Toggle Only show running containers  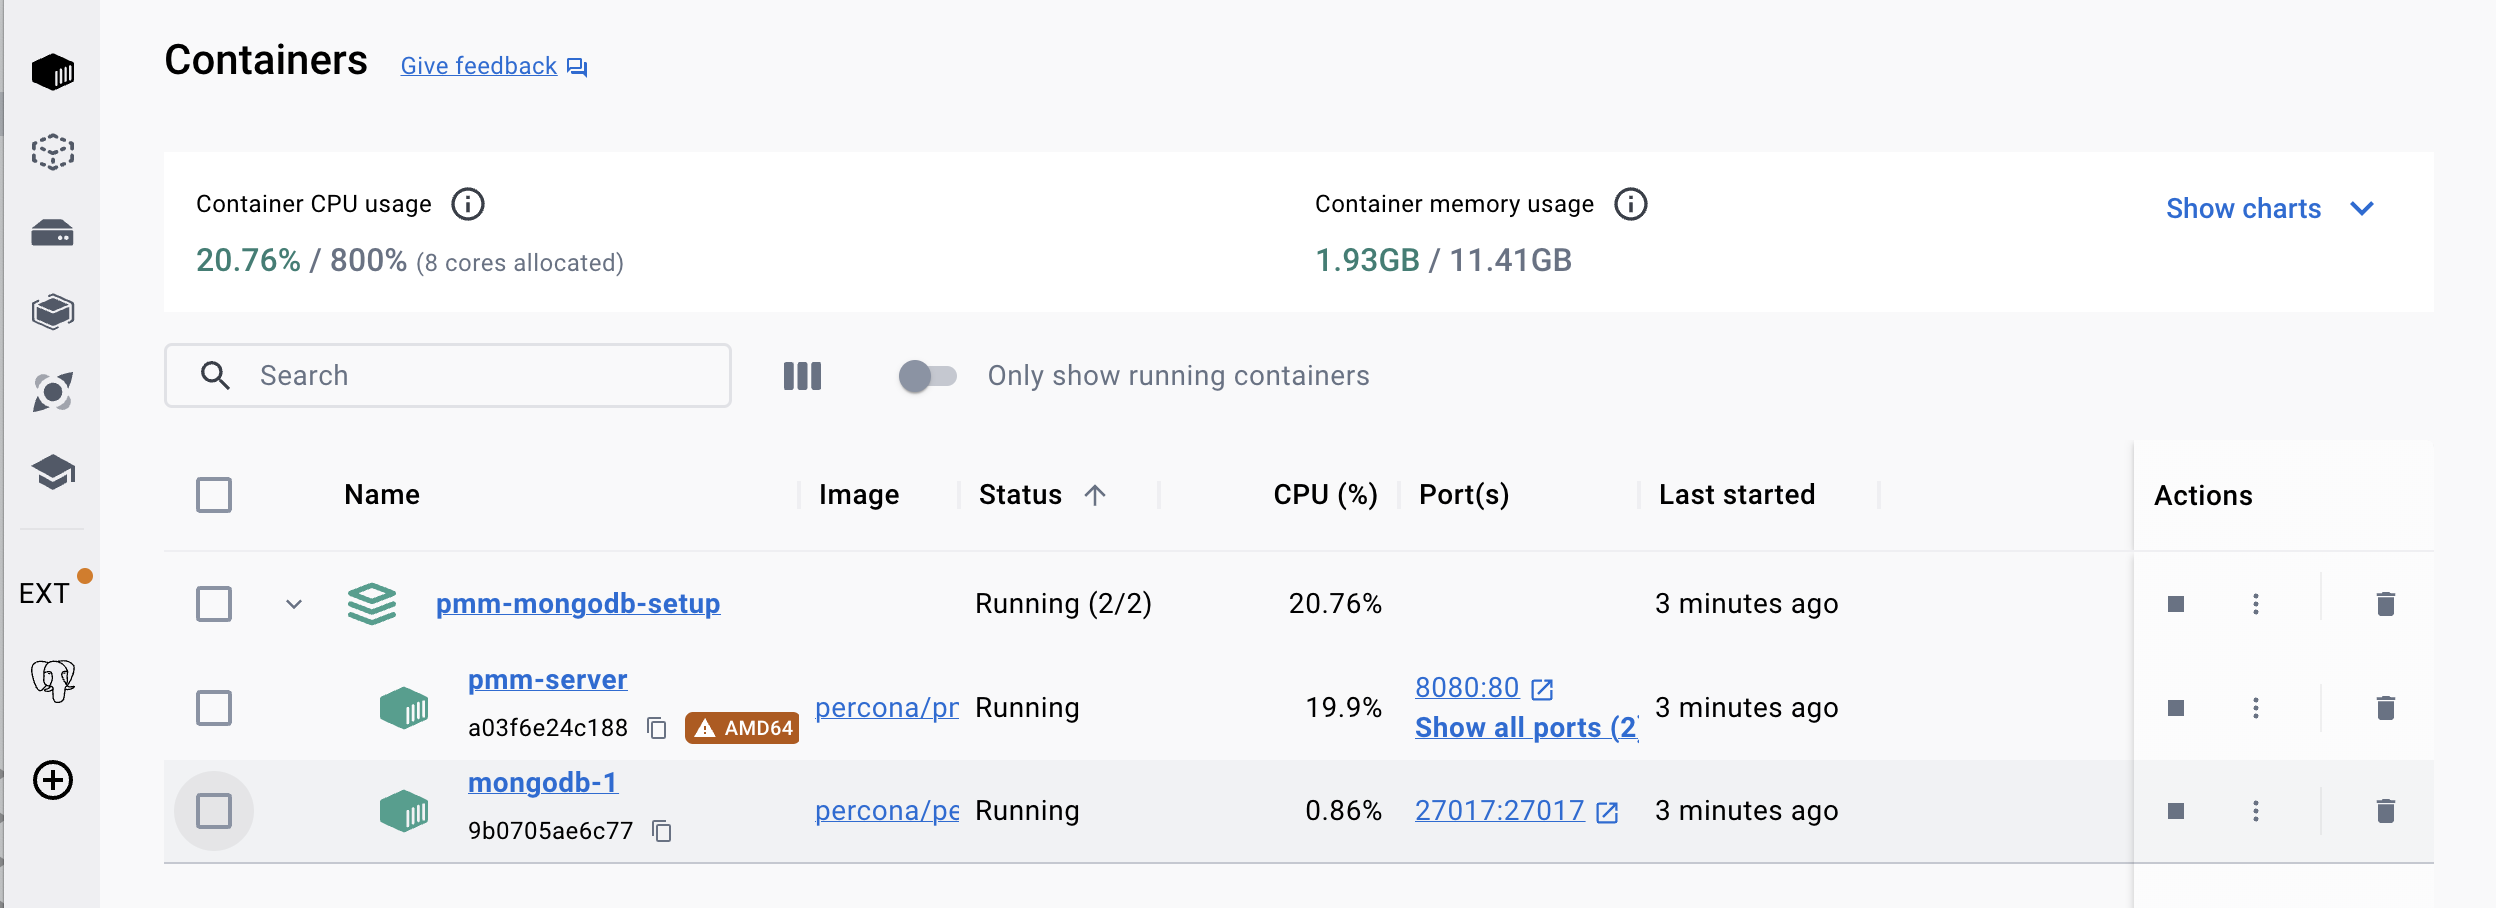(x=927, y=376)
